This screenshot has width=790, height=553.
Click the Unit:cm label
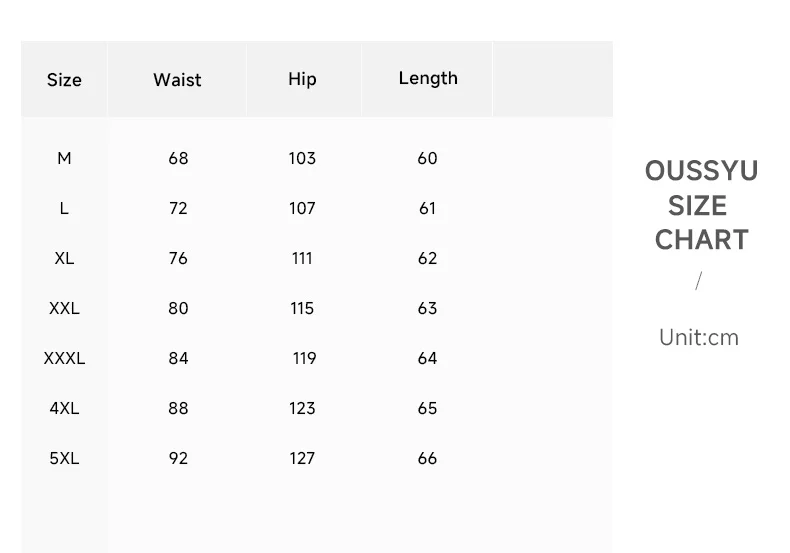[699, 337]
